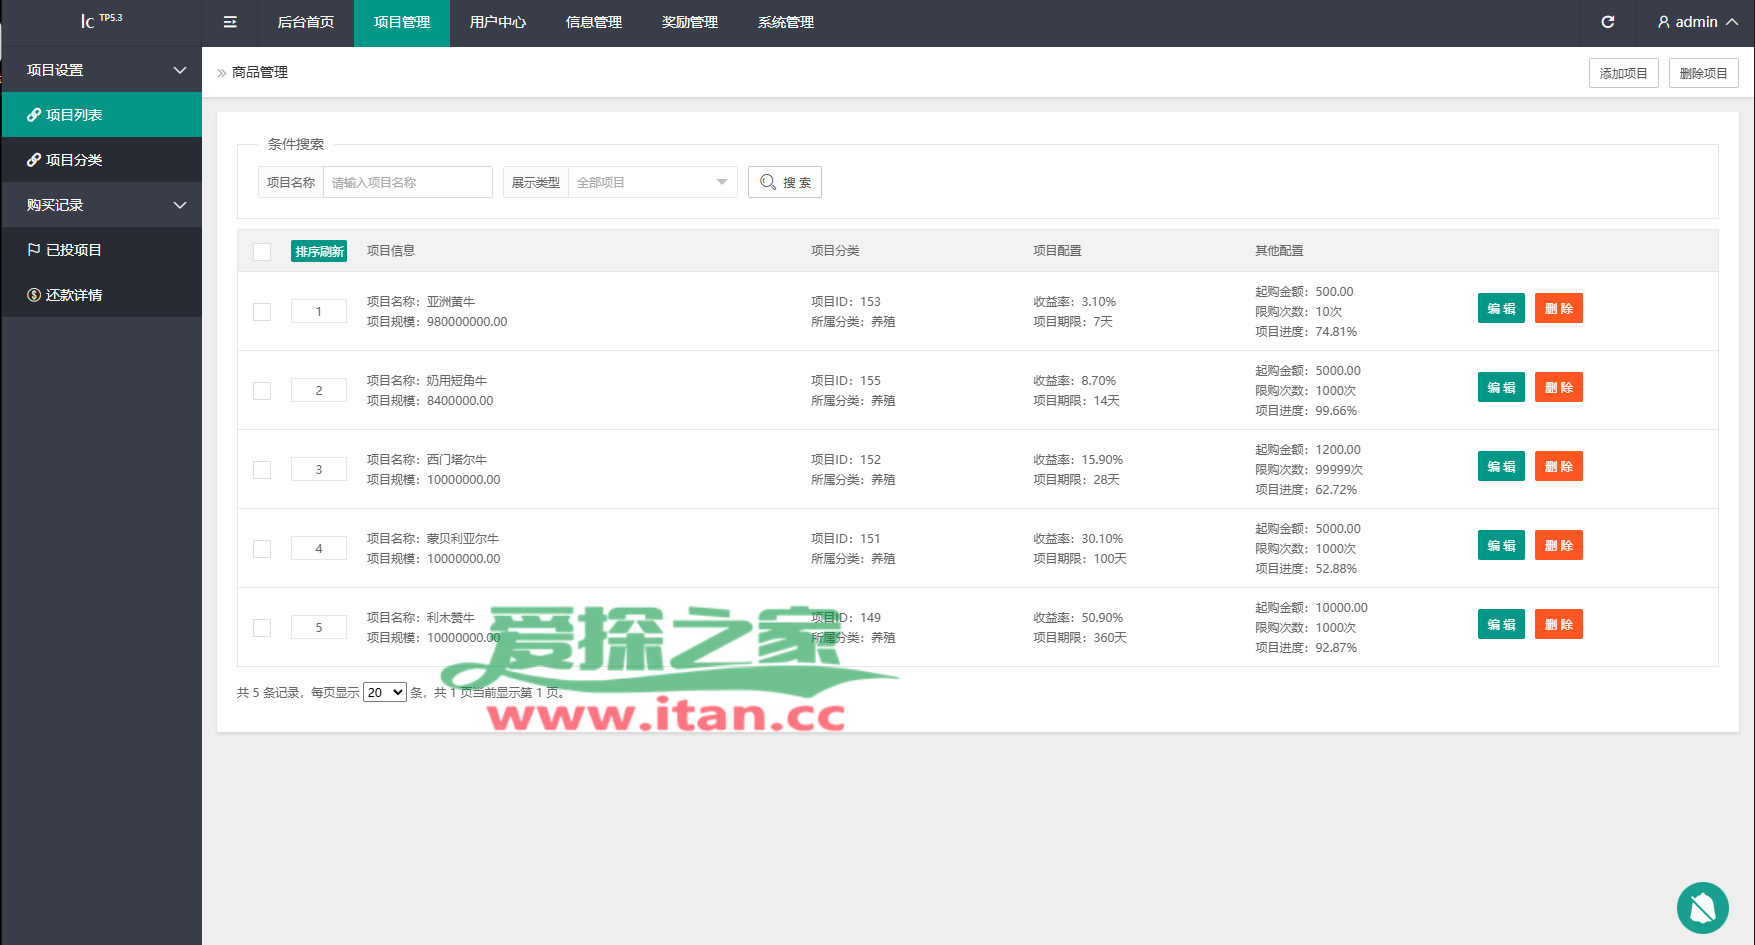This screenshot has height=945, width=1755.
Task: Click the 添加项目 button
Action: pos(1623,73)
